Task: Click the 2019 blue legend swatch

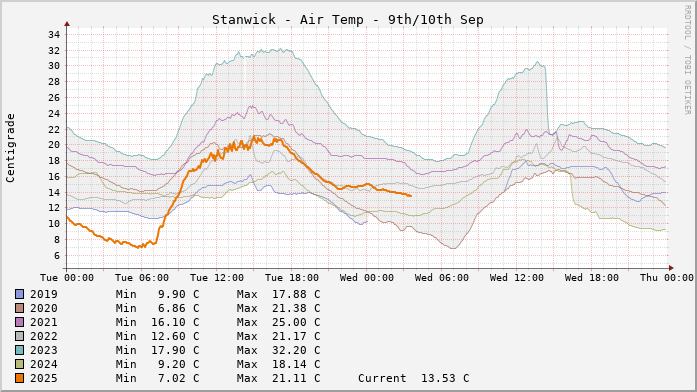Action: point(20,294)
